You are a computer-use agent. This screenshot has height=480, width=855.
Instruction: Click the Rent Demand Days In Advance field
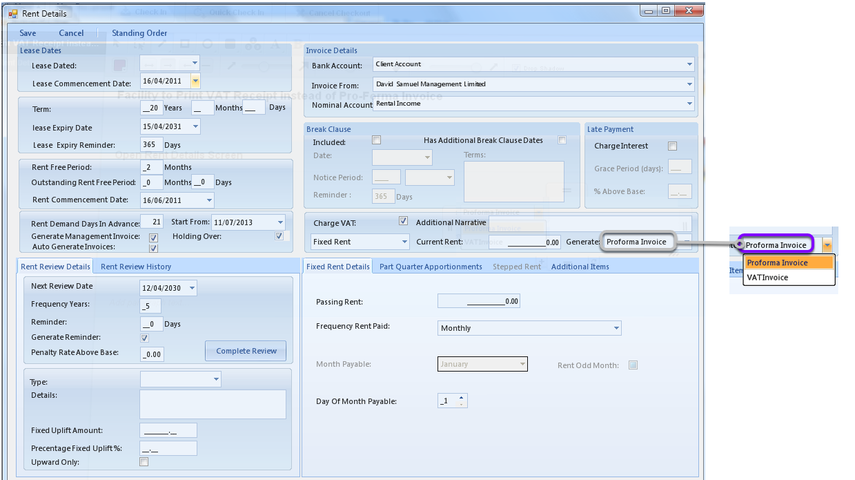tap(152, 222)
